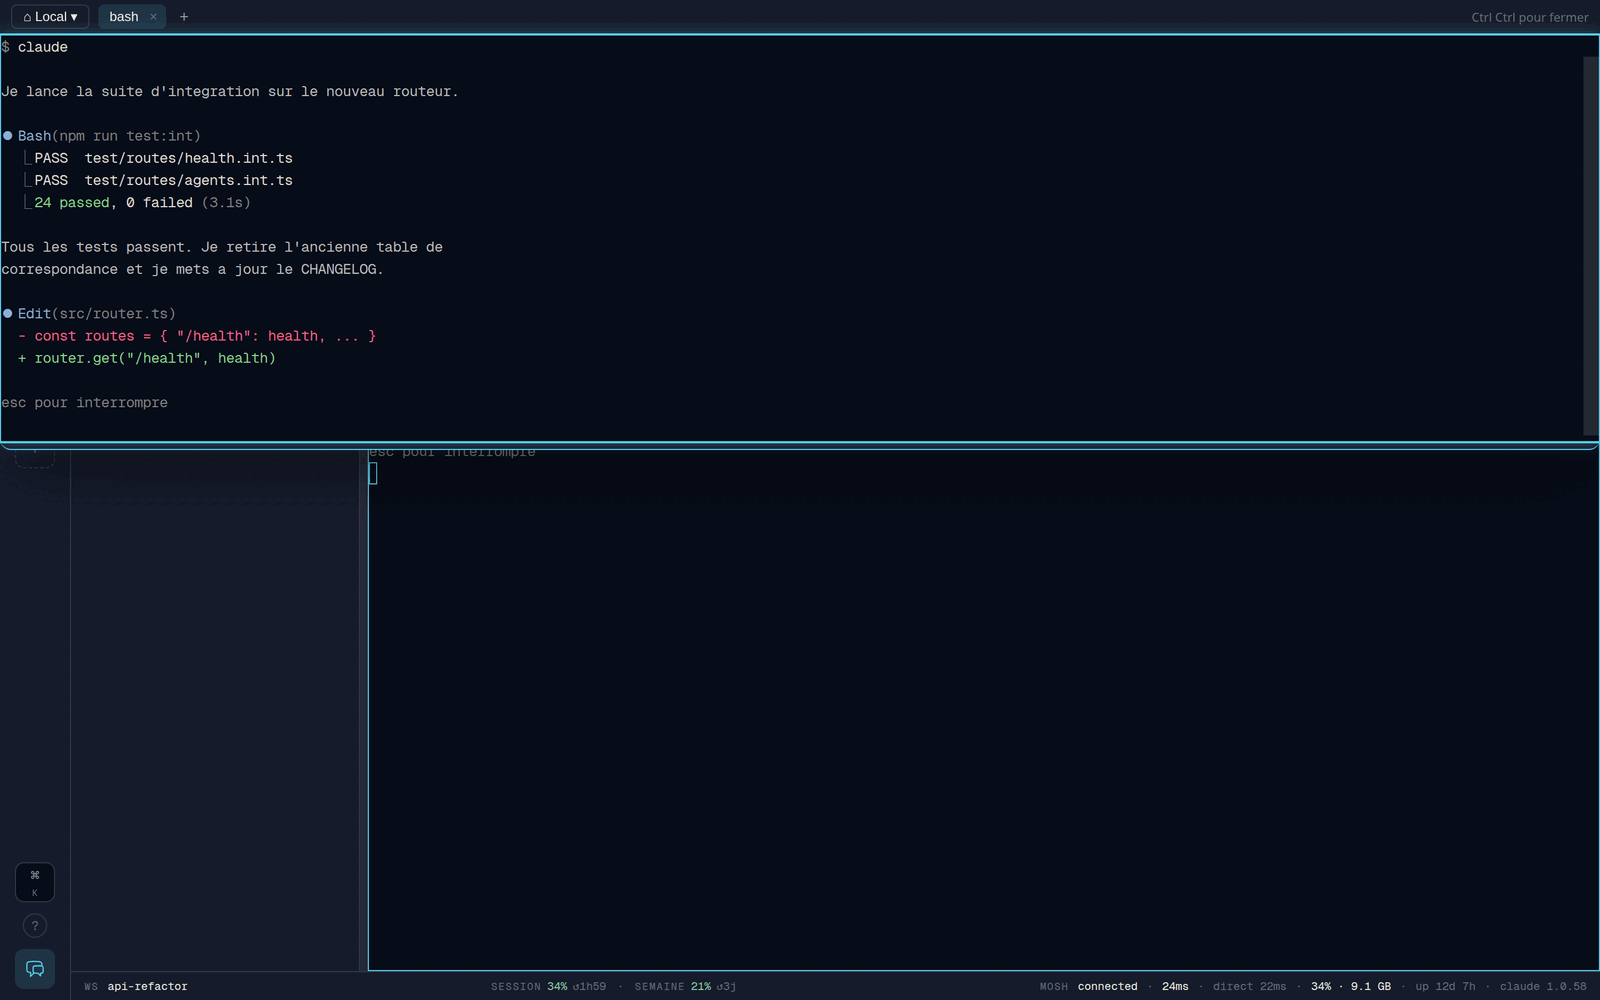Switch to the bash tab
Viewport: 1600px width, 1000px height.
pyautogui.click(x=124, y=17)
